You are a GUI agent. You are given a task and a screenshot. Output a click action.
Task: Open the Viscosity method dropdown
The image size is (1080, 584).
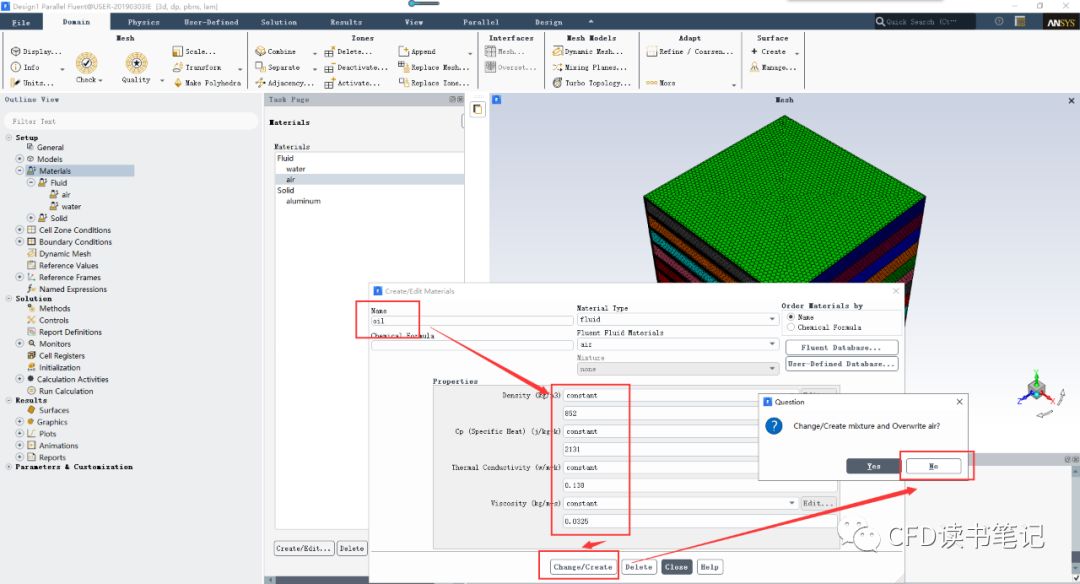(x=681, y=503)
